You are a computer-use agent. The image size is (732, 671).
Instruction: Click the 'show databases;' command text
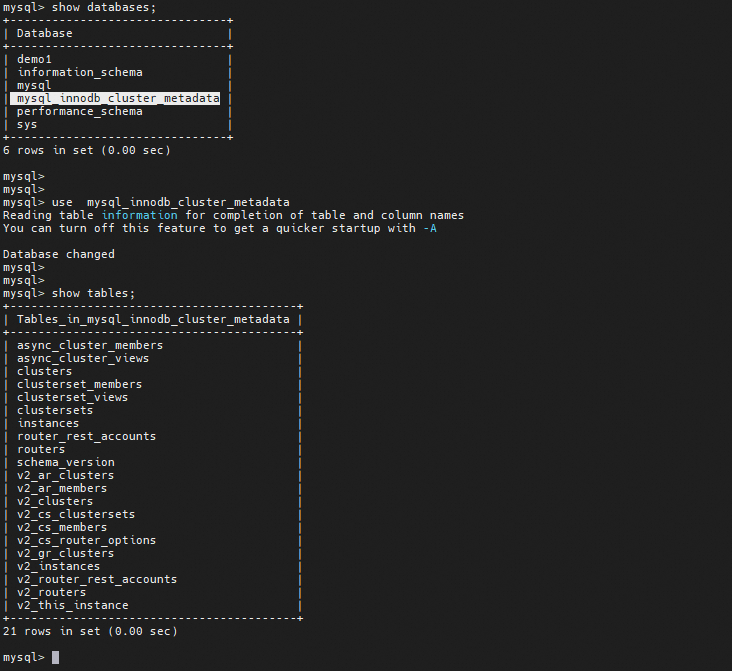coord(104,7)
